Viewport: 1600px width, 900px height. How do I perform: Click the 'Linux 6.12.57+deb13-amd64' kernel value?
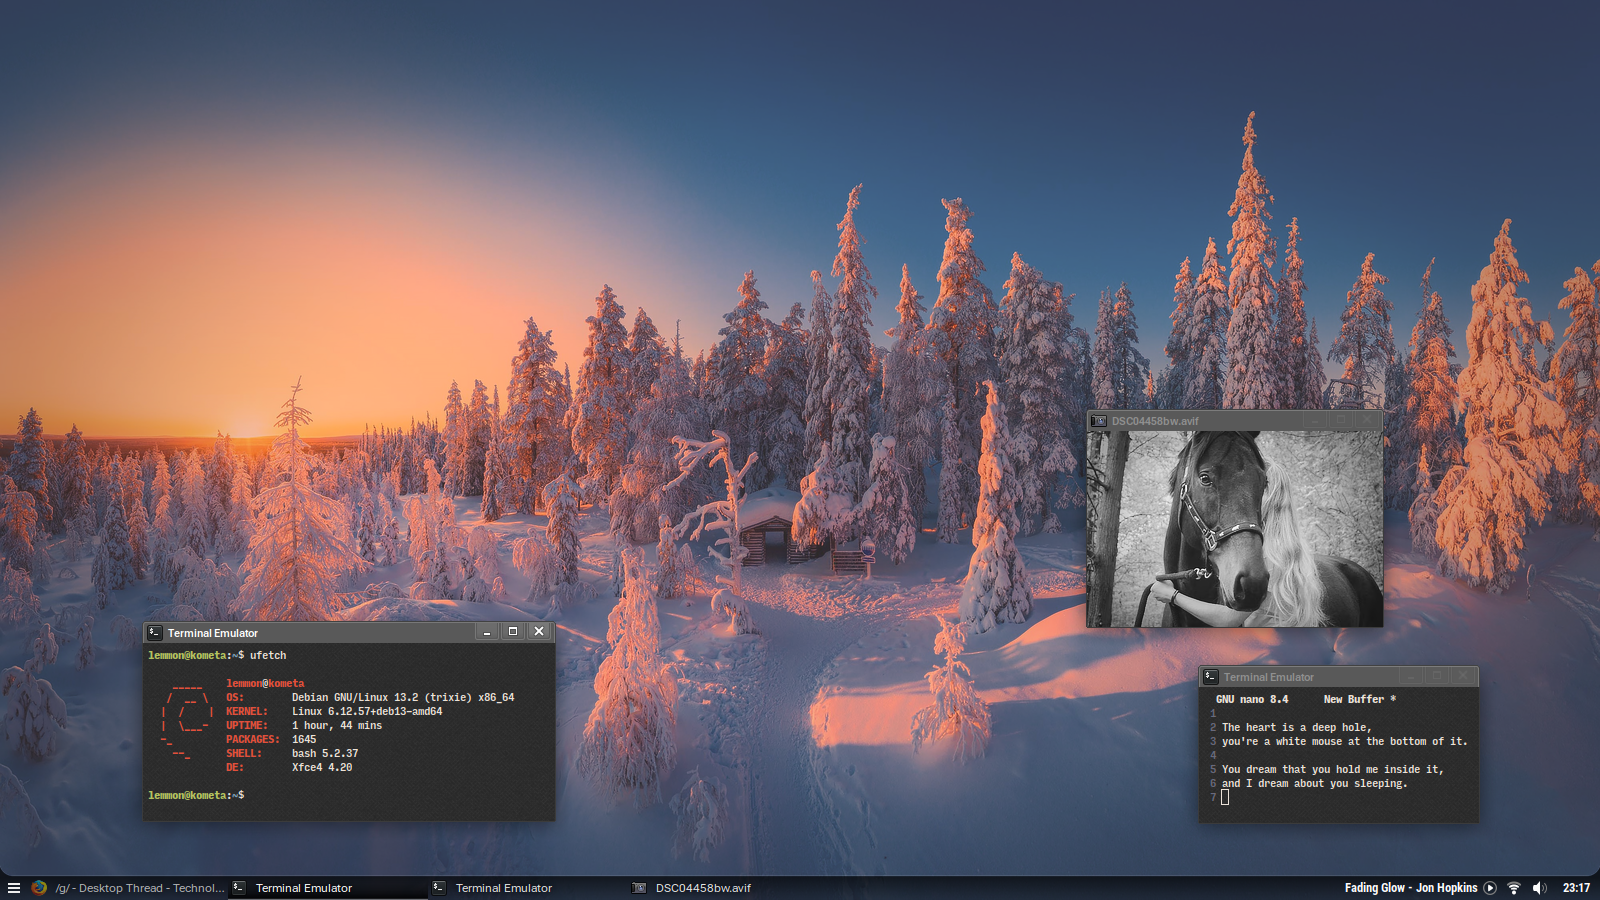(x=367, y=712)
